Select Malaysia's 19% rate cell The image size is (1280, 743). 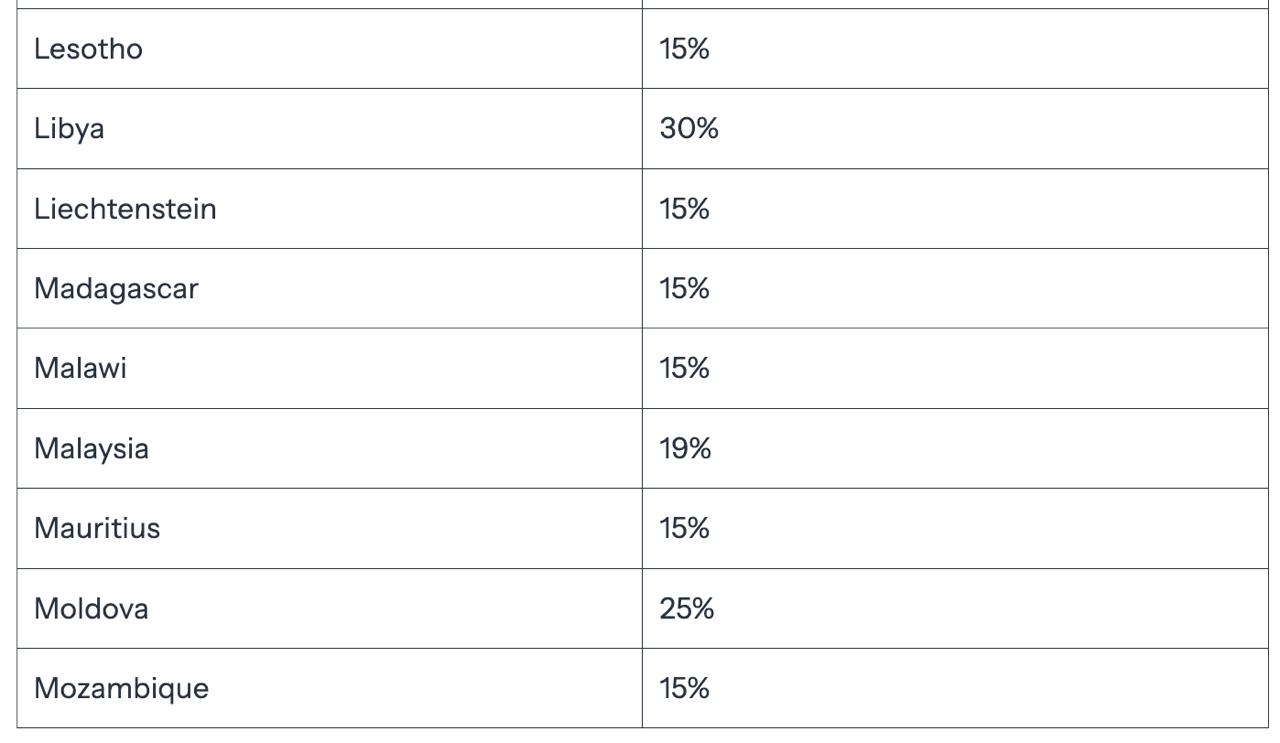click(x=685, y=449)
